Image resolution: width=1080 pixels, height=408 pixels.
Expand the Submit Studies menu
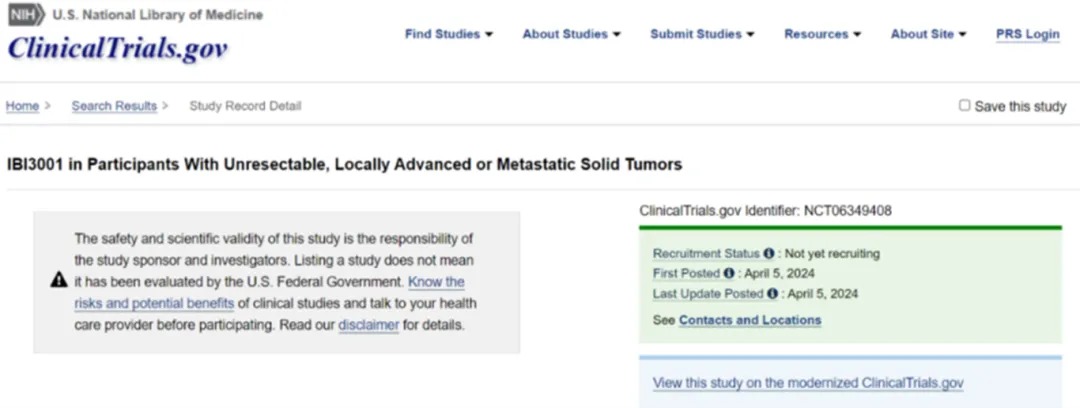[x=702, y=34]
